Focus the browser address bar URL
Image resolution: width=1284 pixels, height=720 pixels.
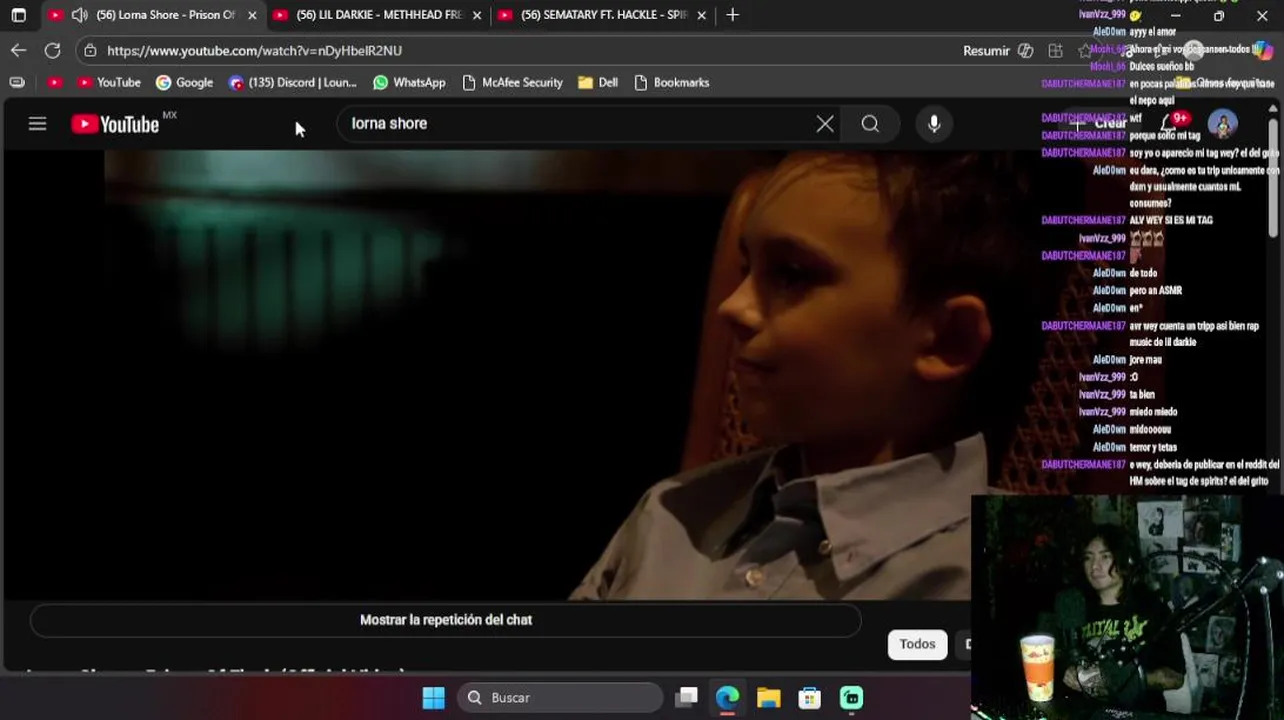coord(254,50)
